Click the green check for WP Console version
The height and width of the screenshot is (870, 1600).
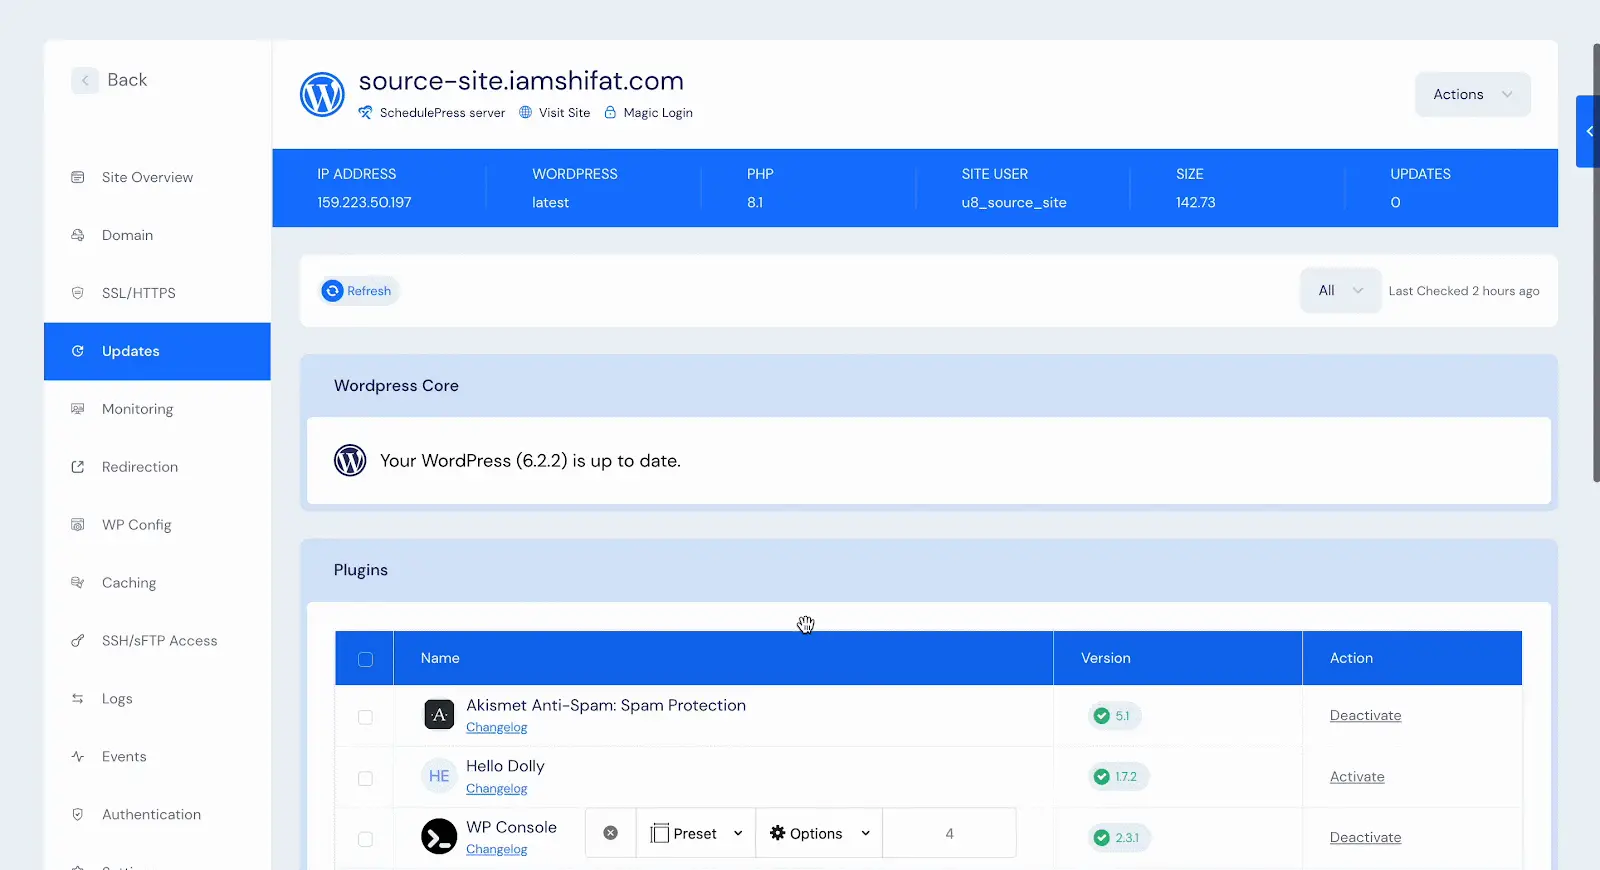click(x=1102, y=838)
